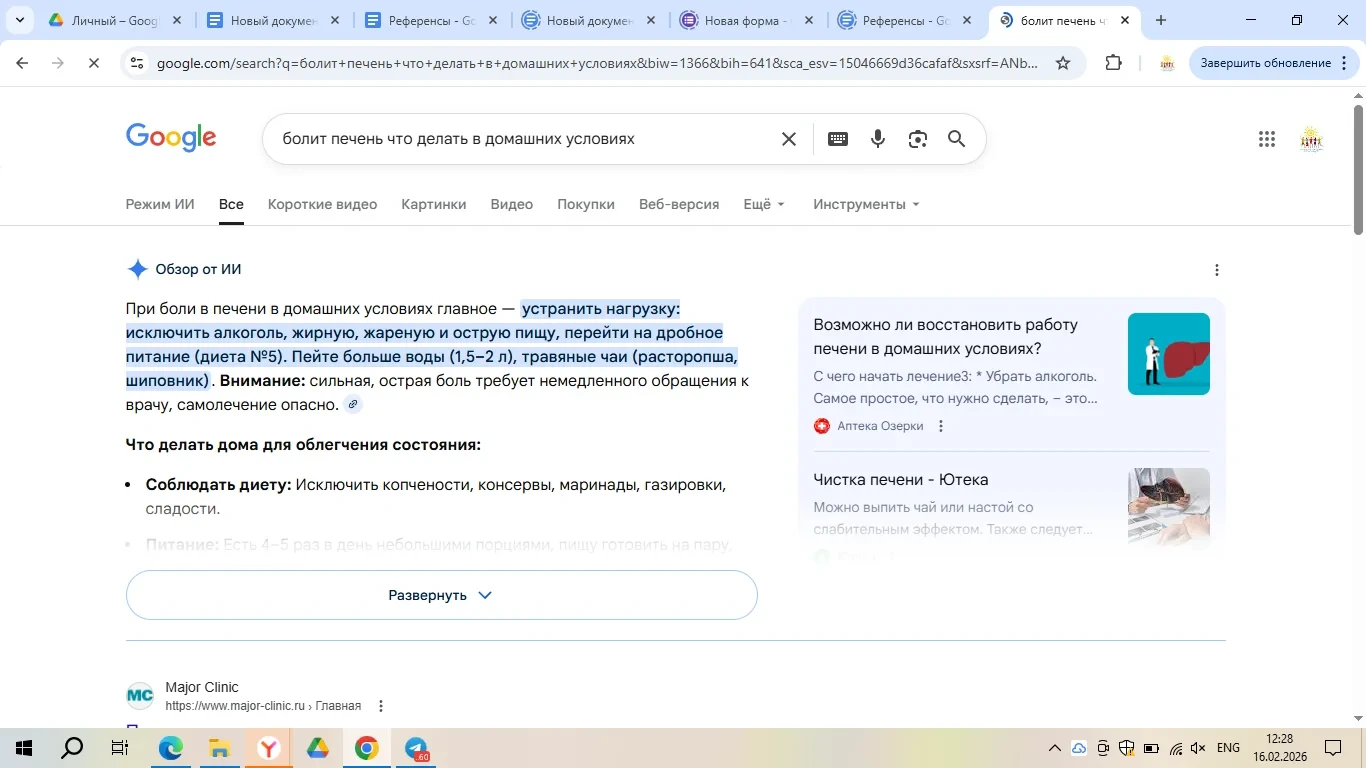Open the Chrome extensions puzzle icon
The height and width of the screenshot is (768, 1366).
1113,63
